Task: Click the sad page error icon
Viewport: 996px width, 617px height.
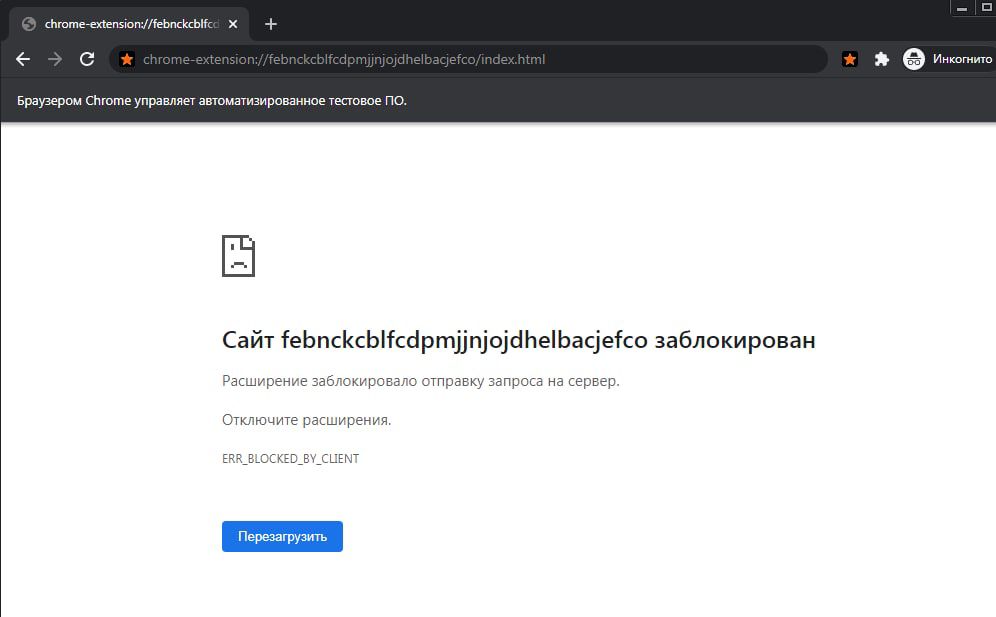Action: (238, 256)
